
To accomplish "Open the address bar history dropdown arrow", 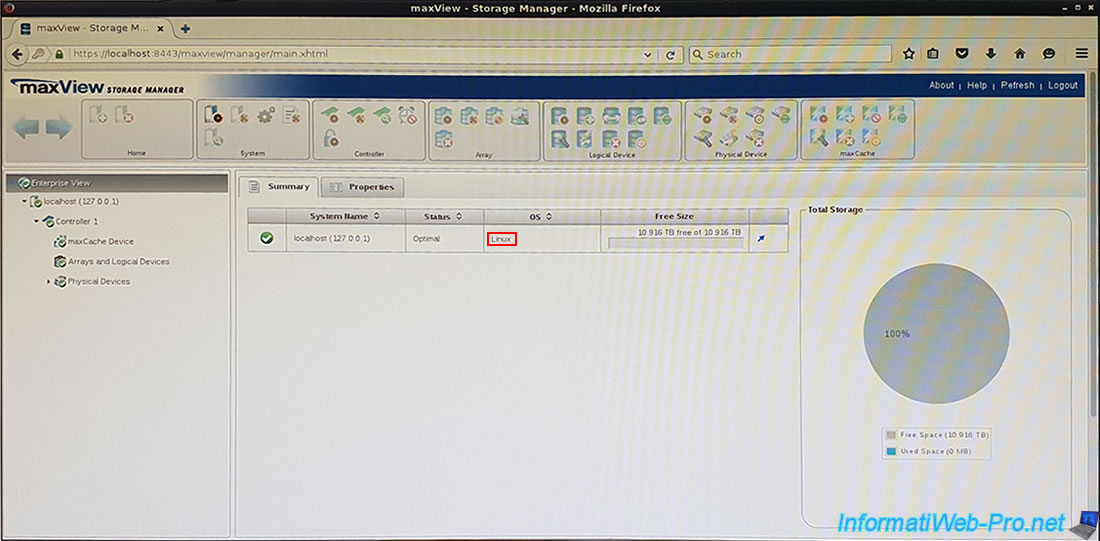I will [x=647, y=54].
